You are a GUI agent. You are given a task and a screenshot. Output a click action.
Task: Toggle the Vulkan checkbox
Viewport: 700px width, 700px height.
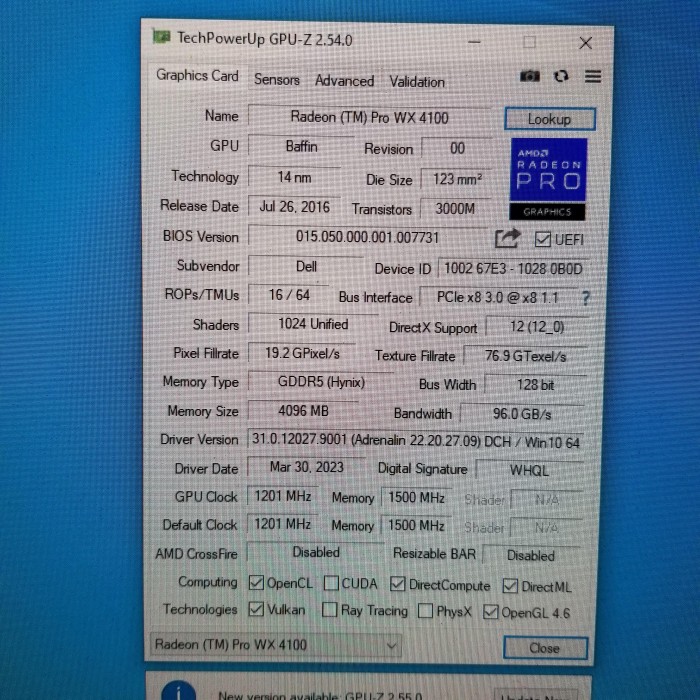click(x=256, y=608)
